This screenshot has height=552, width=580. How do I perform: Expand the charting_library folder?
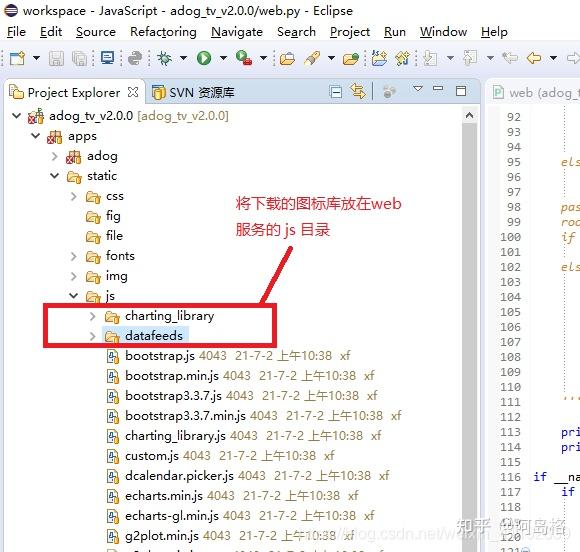click(92, 316)
